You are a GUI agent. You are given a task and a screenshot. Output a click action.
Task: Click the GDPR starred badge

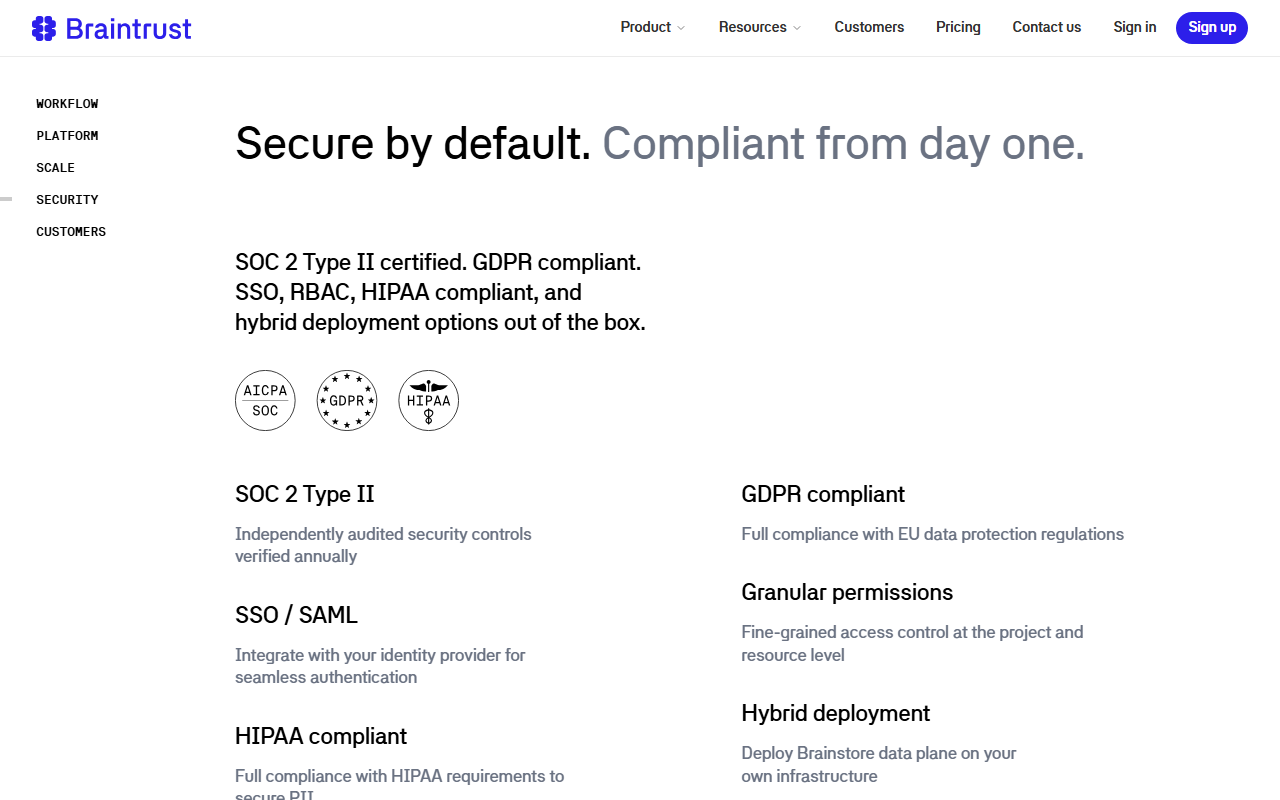pyautogui.click(x=347, y=400)
